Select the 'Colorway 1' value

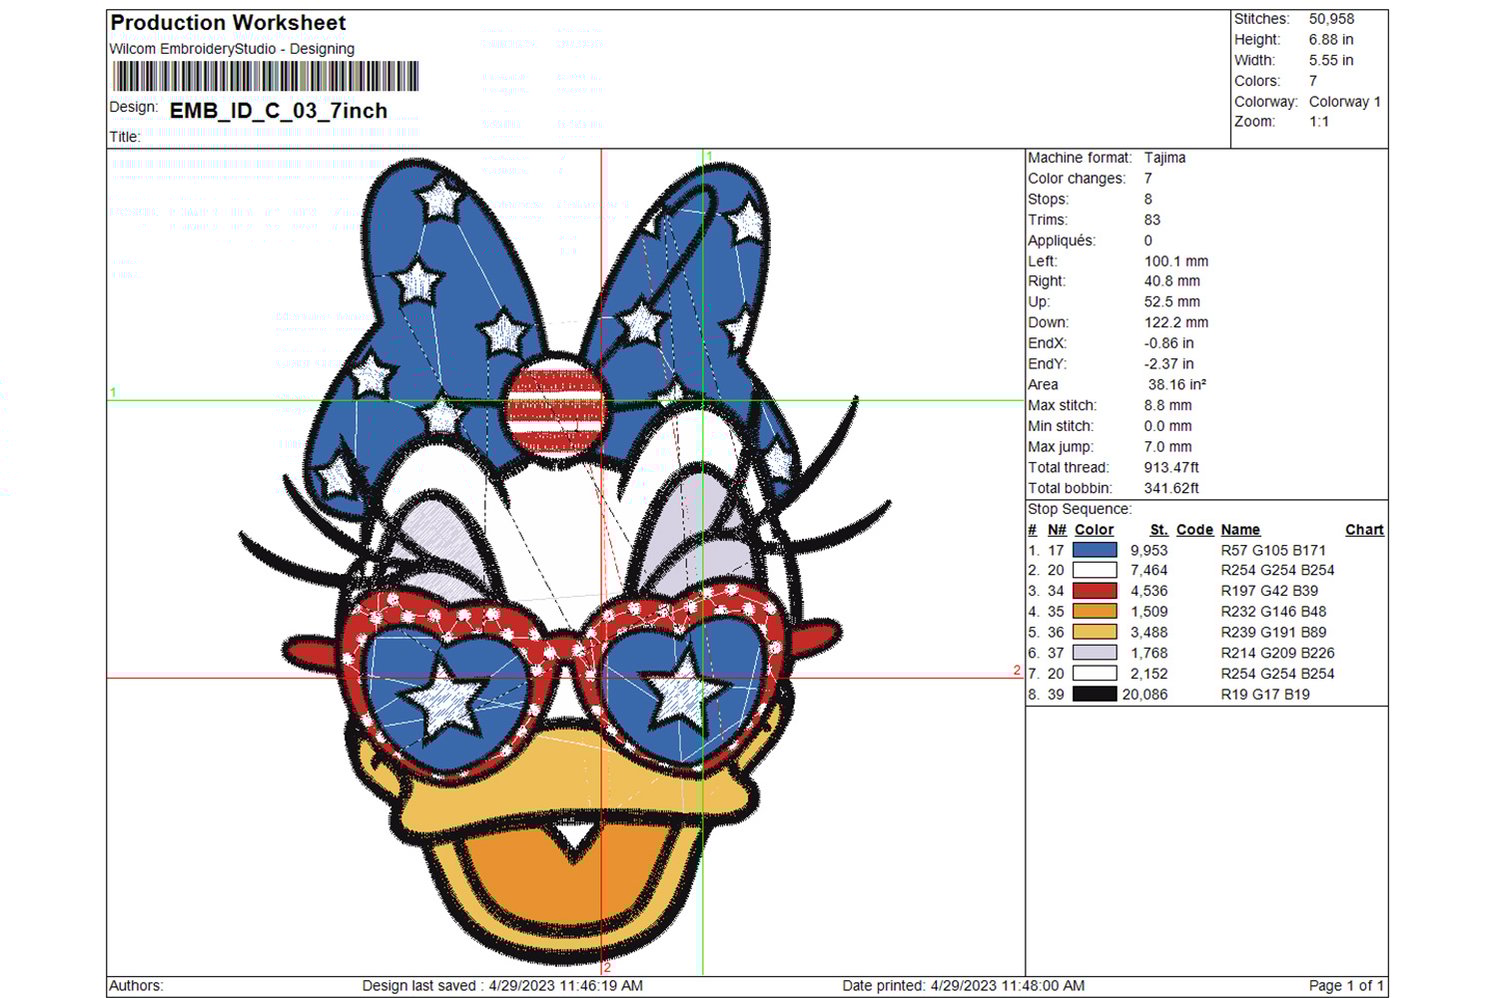coord(1345,102)
